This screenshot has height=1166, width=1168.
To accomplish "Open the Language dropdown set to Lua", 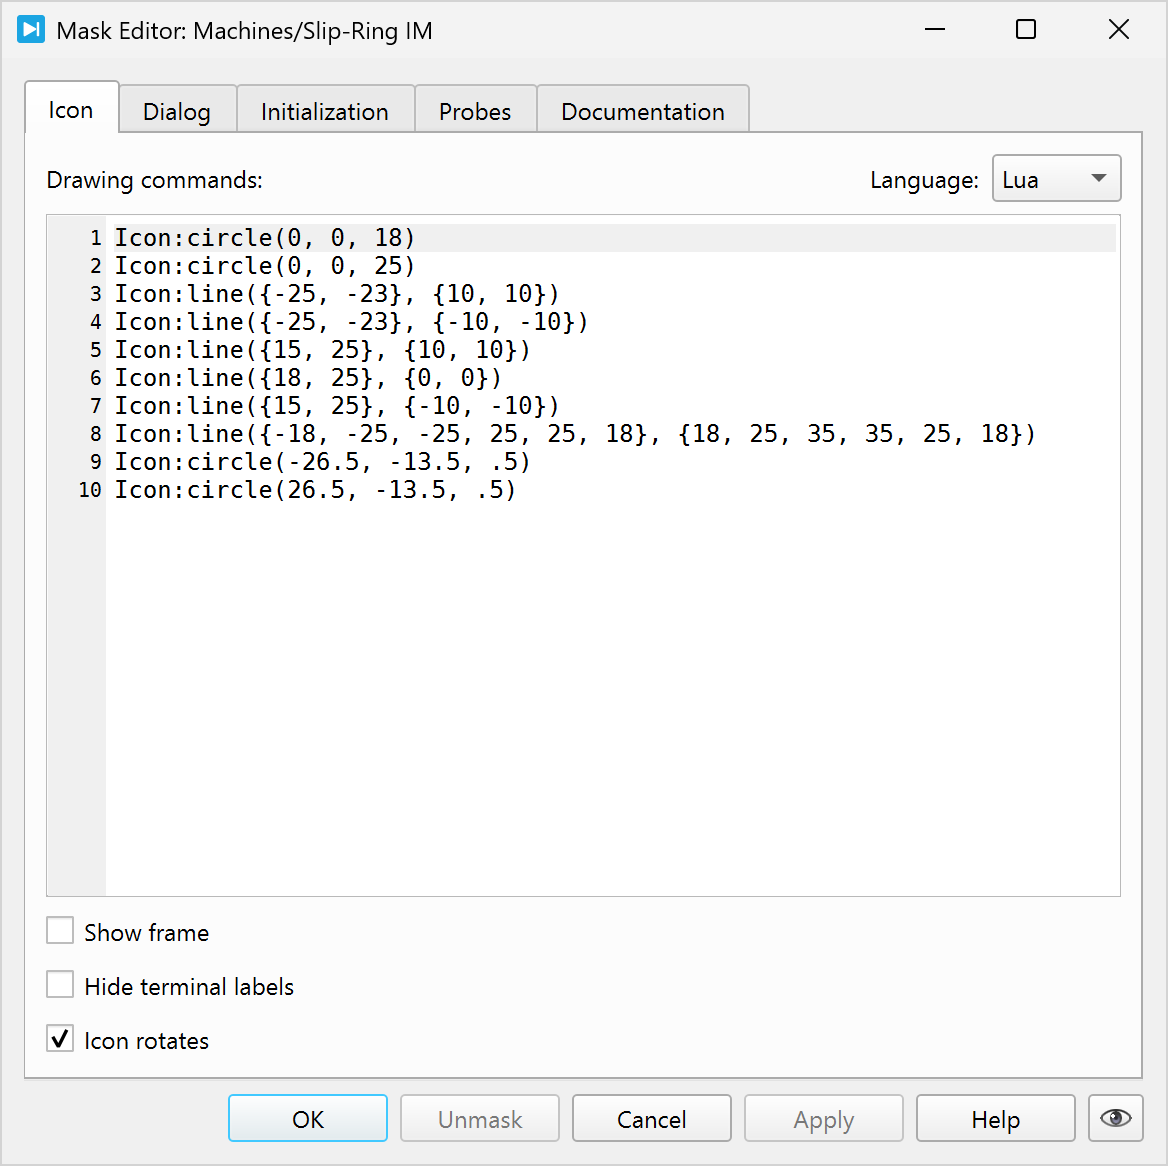I will coord(1055,179).
